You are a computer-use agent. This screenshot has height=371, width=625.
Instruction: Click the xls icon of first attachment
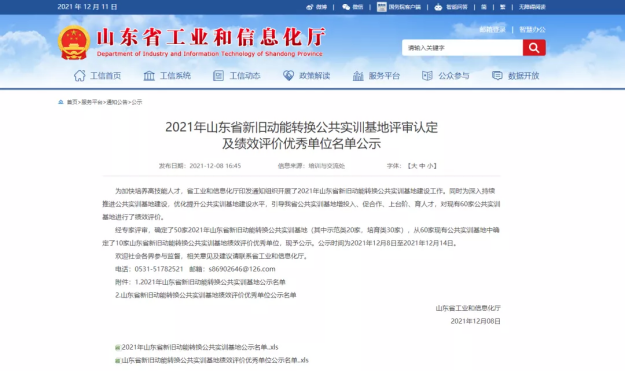click(x=118, y=347)
